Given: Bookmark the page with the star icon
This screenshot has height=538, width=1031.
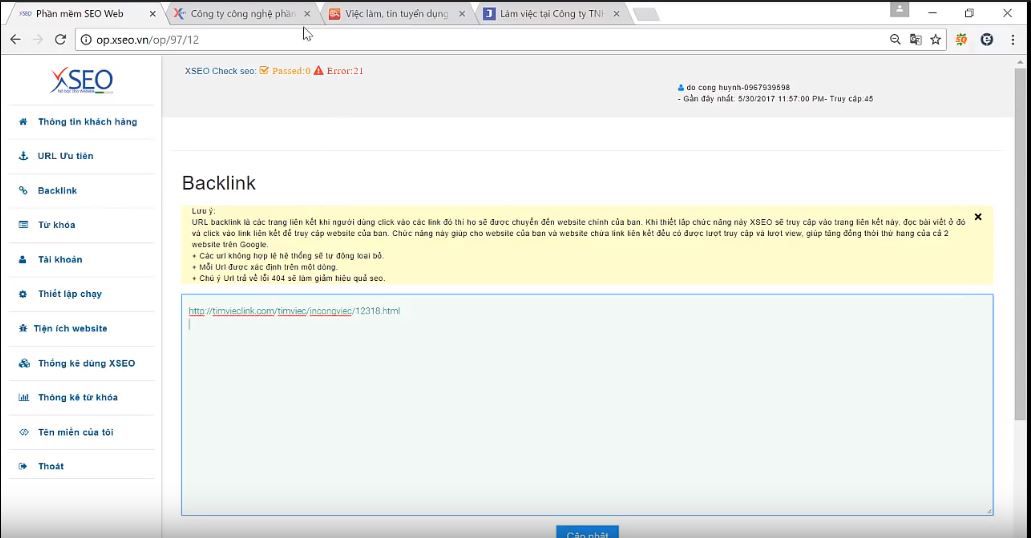Looking at the screenshot, I should (936, 39).
